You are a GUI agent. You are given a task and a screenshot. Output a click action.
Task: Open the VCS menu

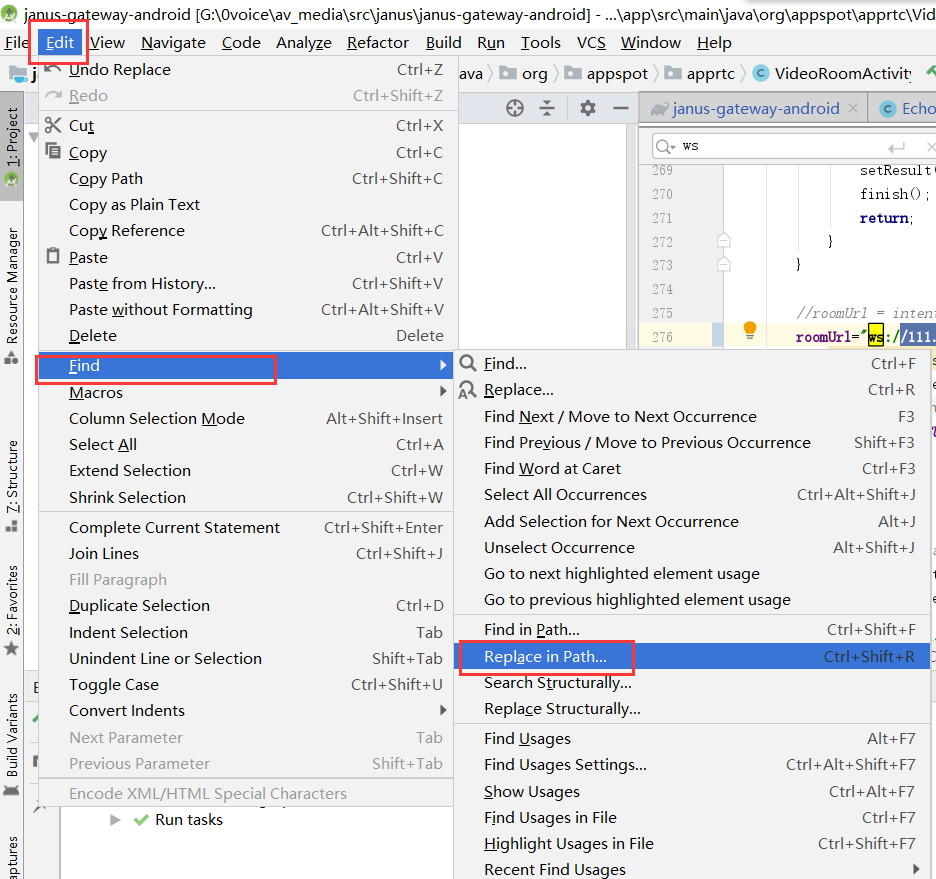point(591,42)
